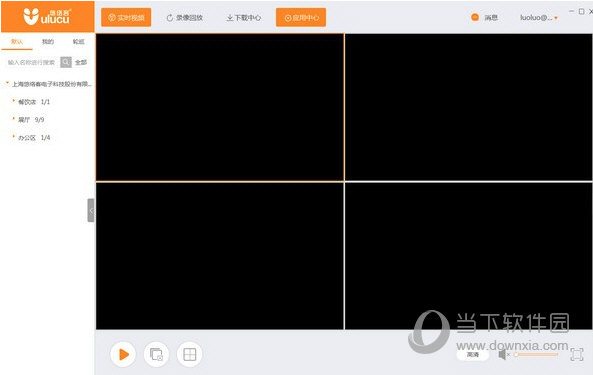Open the 消息 messages notification
This screenshot has width=593, height=375.
pos(491,17)
